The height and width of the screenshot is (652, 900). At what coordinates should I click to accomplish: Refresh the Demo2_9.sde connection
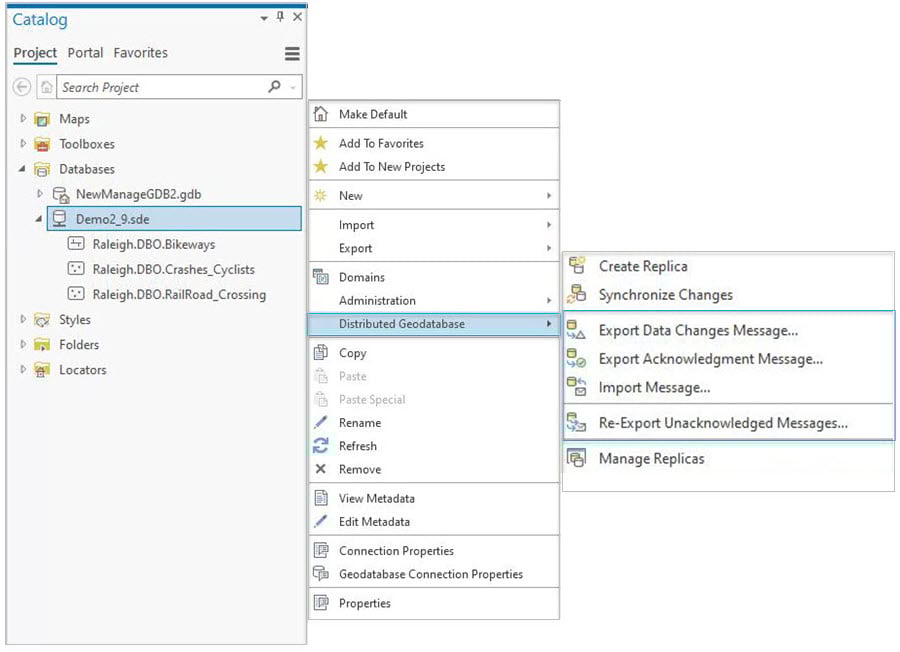362,446
